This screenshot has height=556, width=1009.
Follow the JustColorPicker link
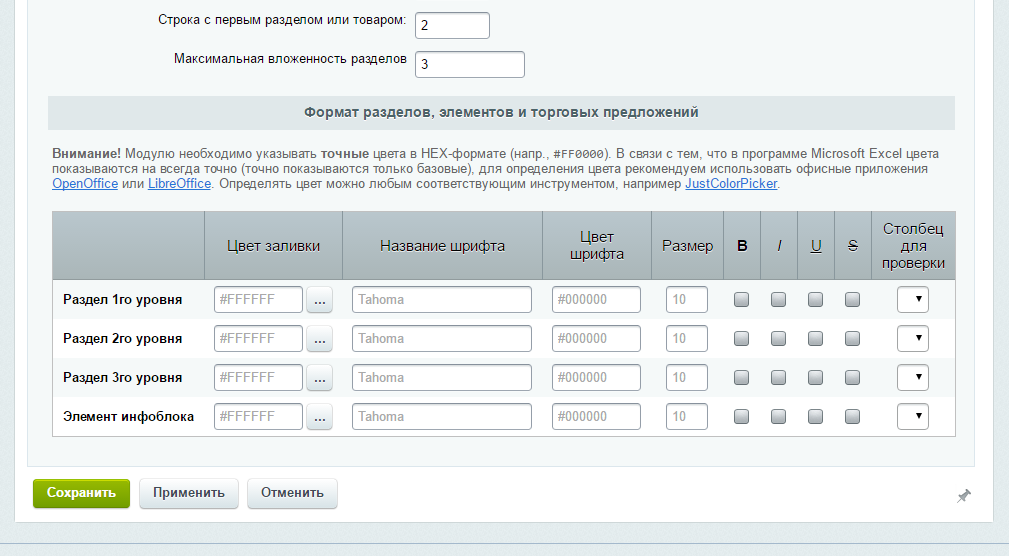(x=730, y=184)
